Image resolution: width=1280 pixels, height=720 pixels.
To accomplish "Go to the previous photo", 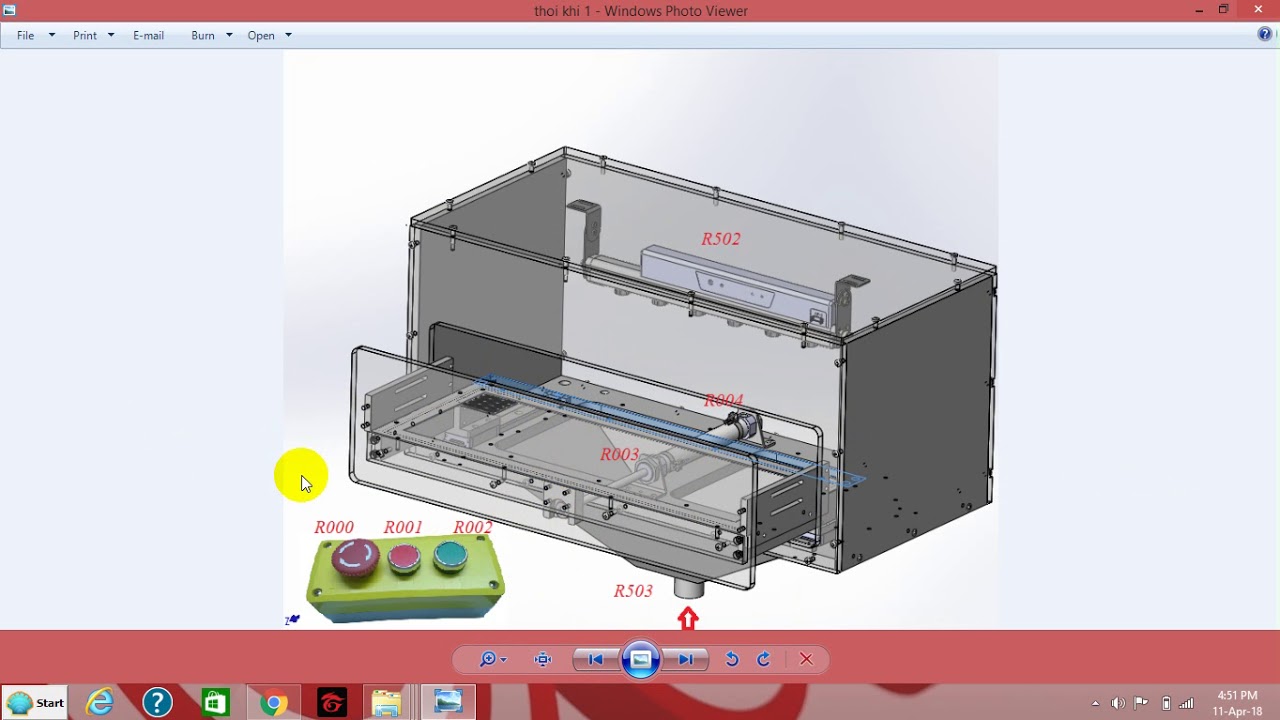I will point(595,659).
